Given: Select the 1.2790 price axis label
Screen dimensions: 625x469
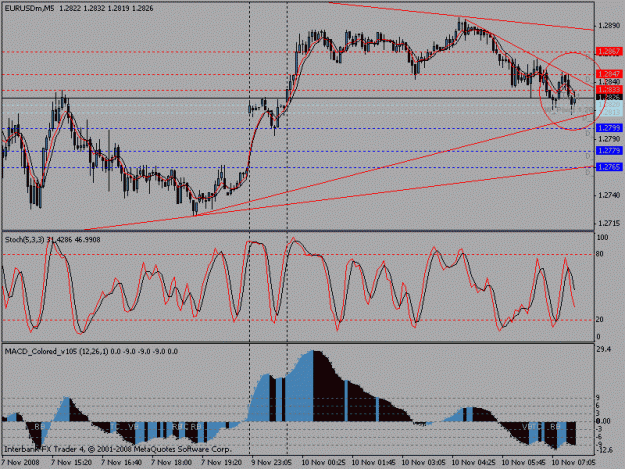Looking at the screenshot, I should point(608,139).
